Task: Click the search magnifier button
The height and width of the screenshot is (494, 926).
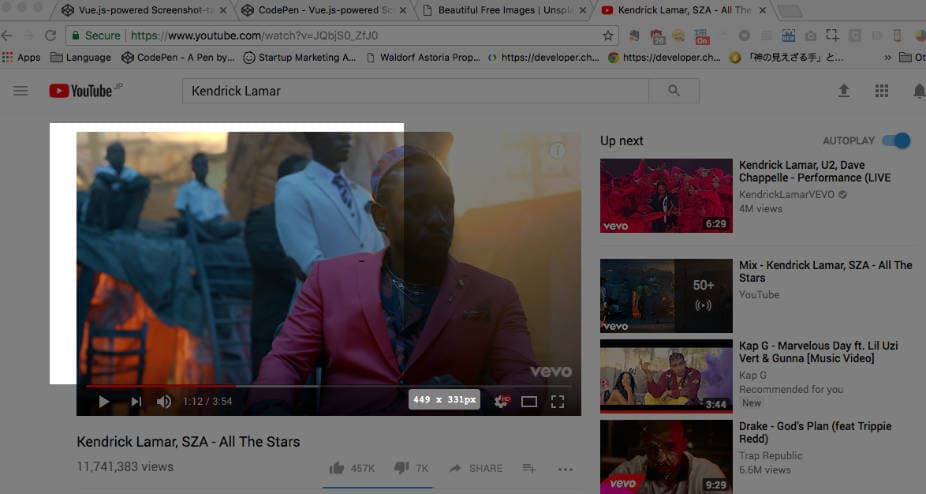Action: (x=674, y=90)
